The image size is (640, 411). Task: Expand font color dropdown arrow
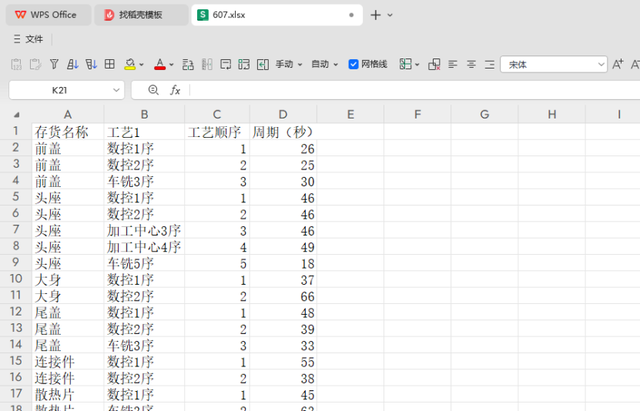tap(171, 64)
